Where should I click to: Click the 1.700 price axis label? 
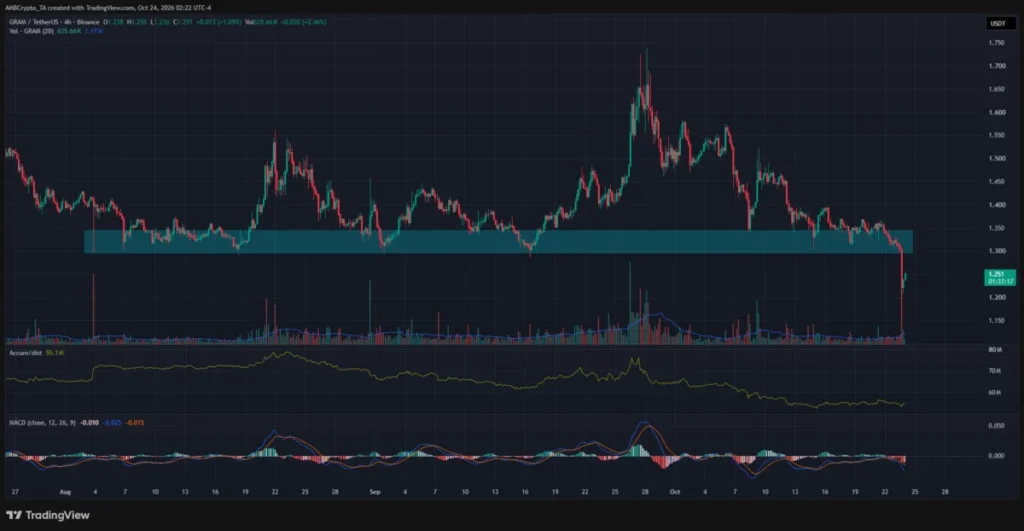[x=997, y=66]
